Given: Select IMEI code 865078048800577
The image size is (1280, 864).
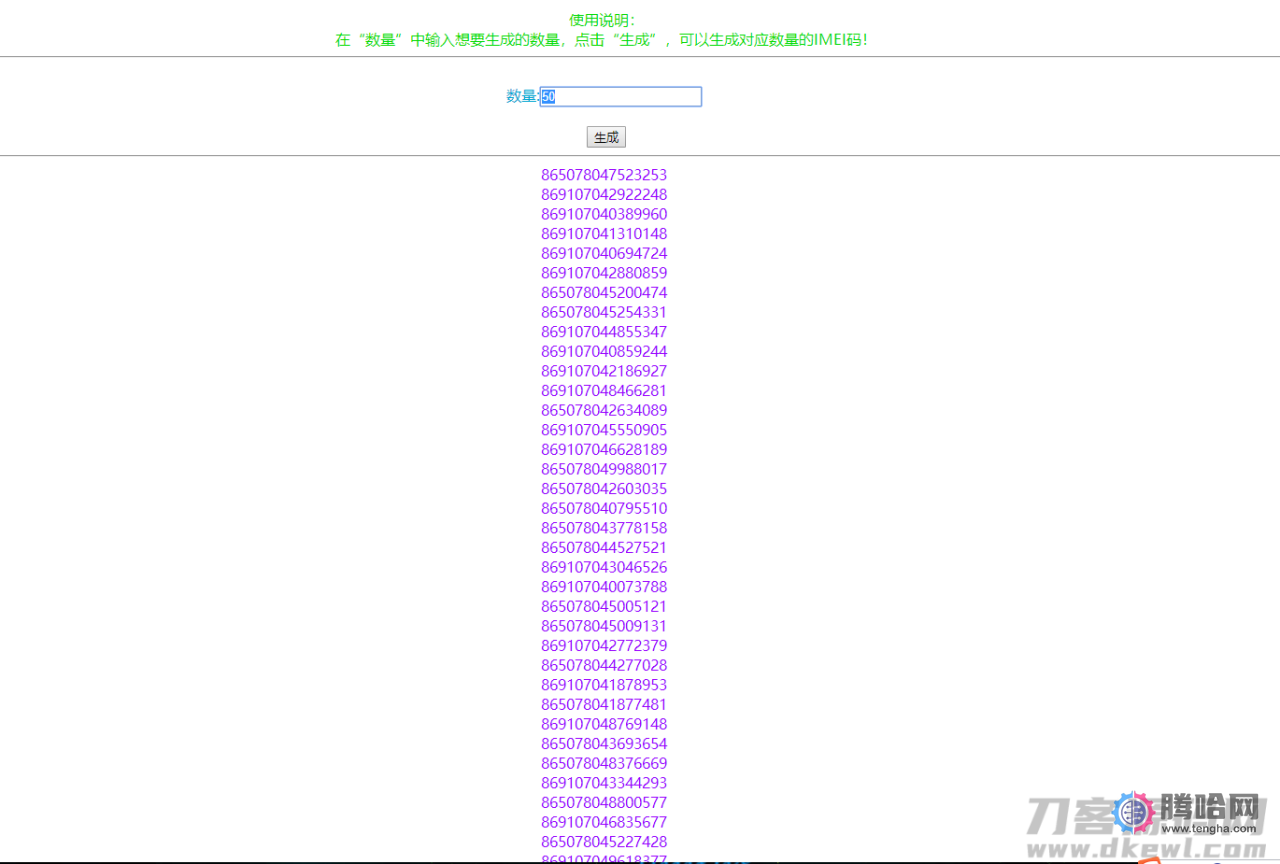Looking at the screenshot, I should (604, 802).
